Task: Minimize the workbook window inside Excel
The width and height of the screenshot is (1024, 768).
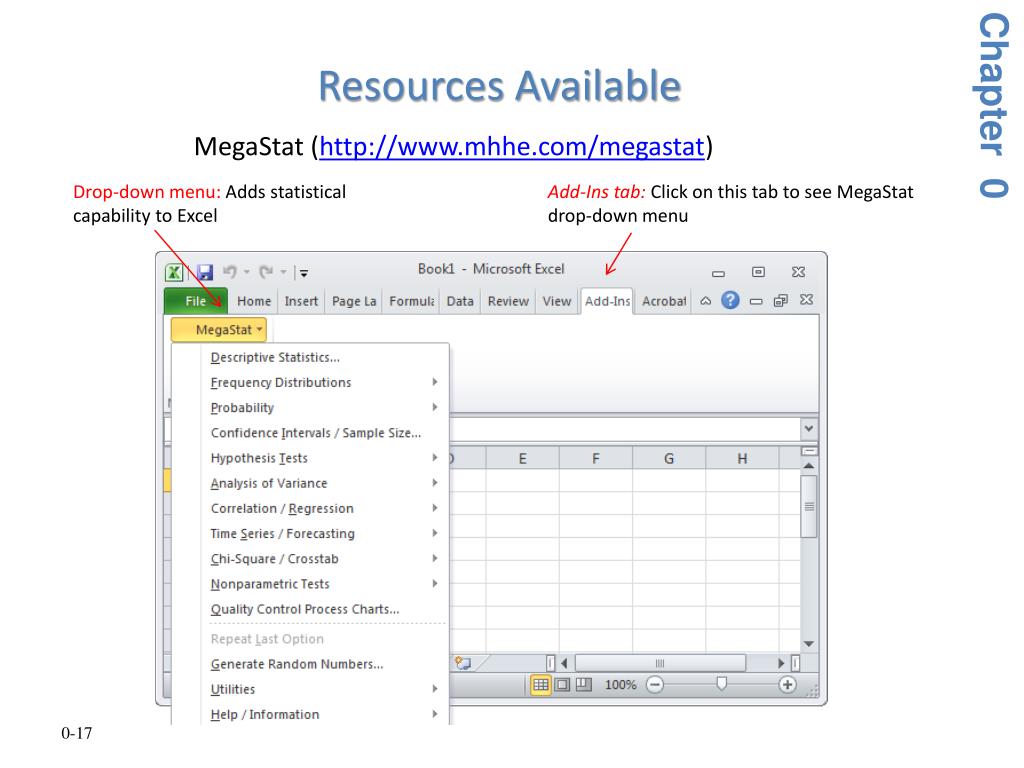Action: [756, 301]
